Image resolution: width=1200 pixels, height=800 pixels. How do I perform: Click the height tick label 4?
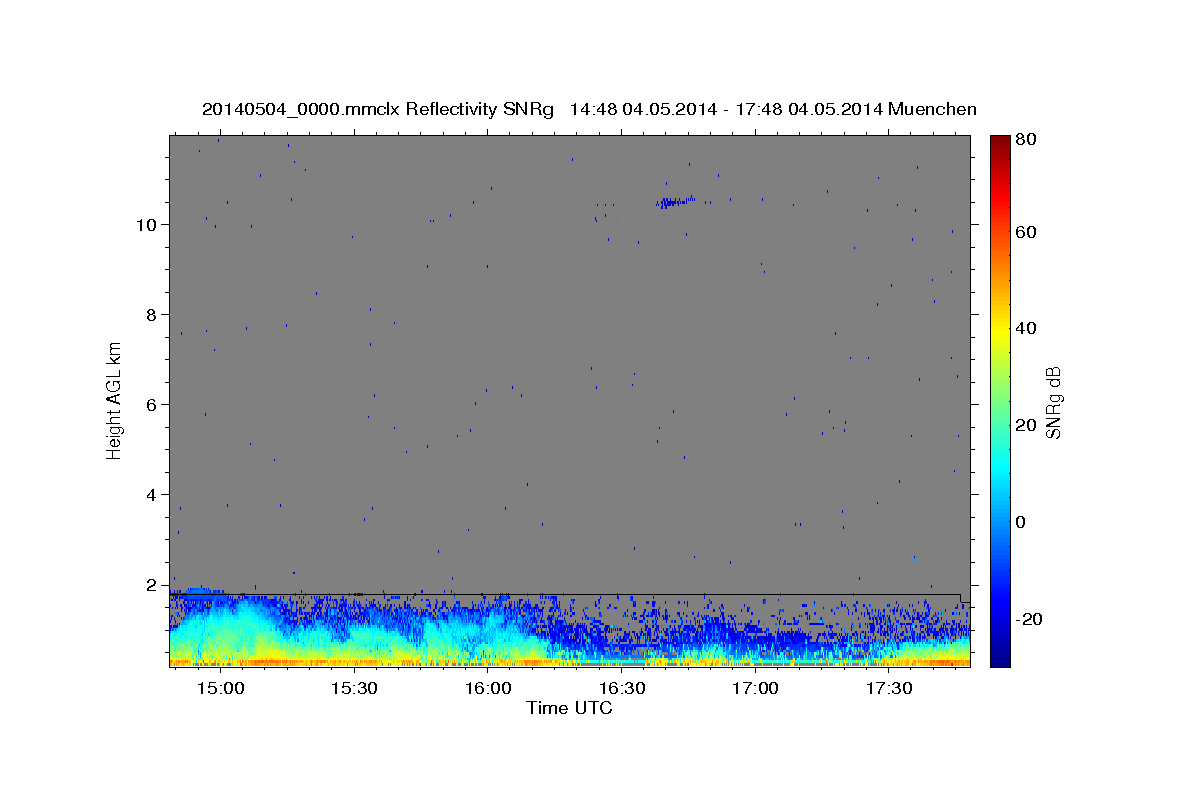pos(152,494)
